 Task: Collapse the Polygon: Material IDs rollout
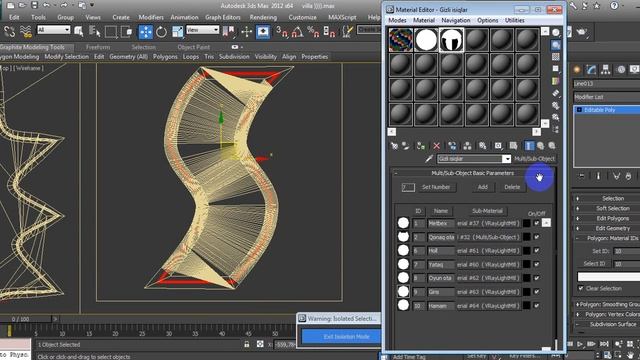pyautogui.click(x=607, y=238)
